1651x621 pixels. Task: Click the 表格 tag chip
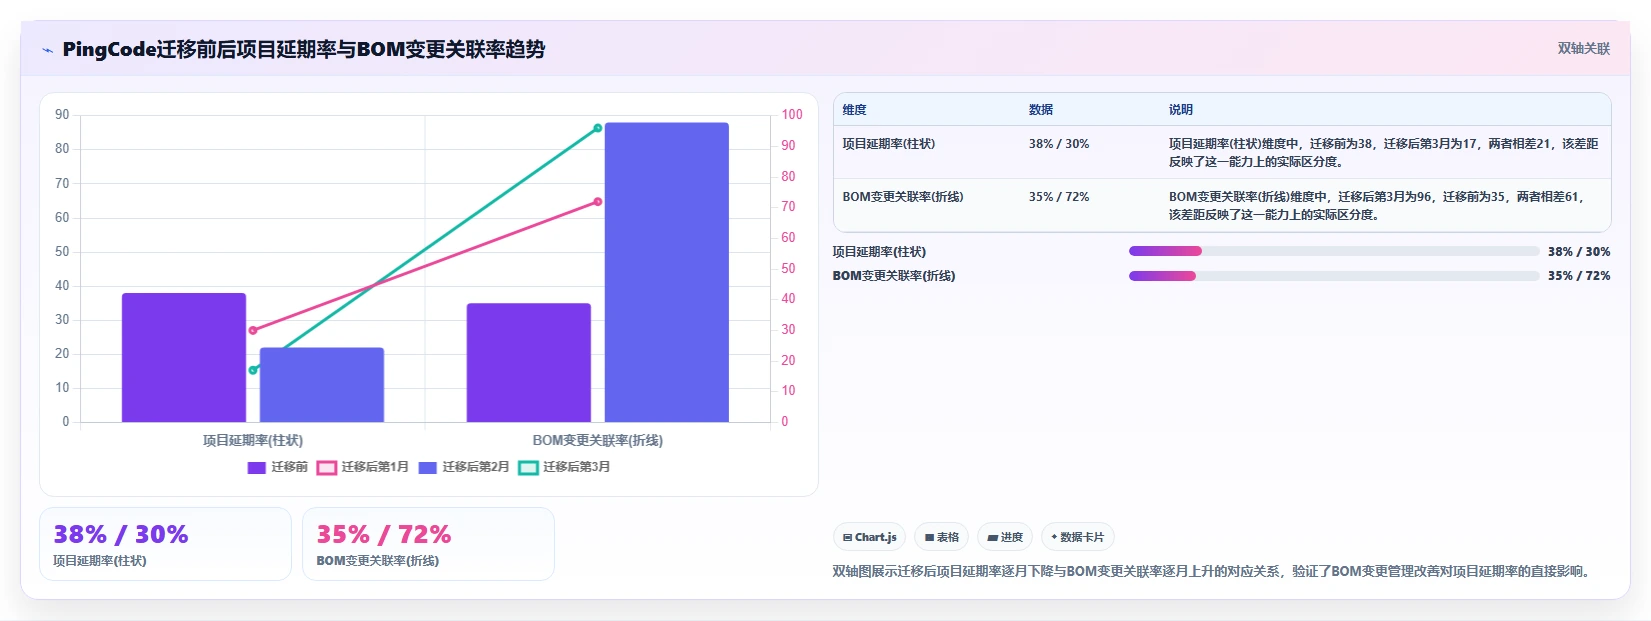941,537
